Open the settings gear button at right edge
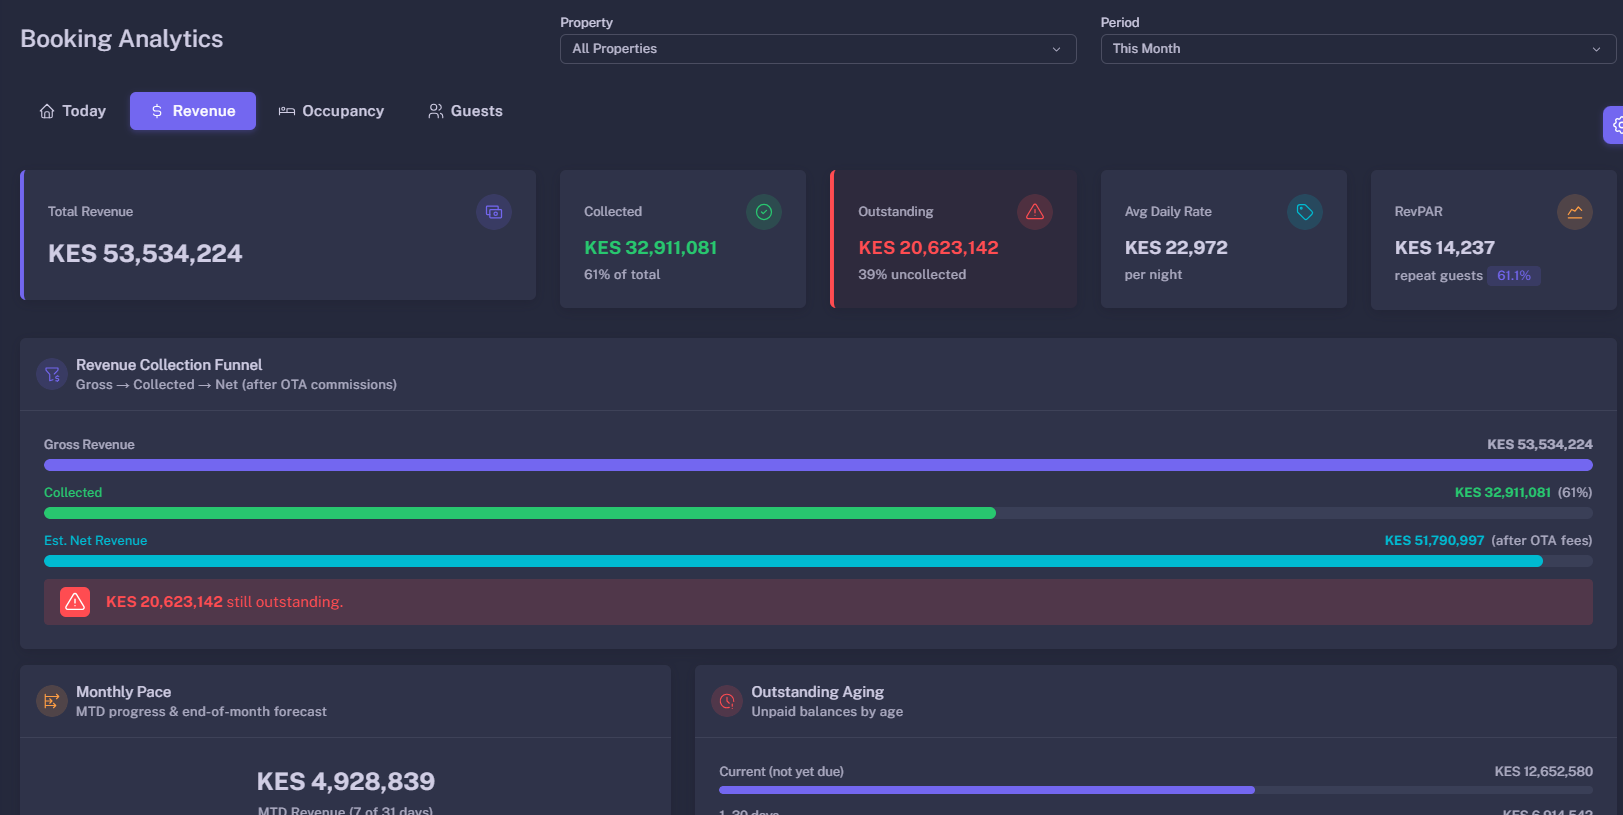Image resolution: width=1623 pixels, height=815 pixels. coord(1614,125)
